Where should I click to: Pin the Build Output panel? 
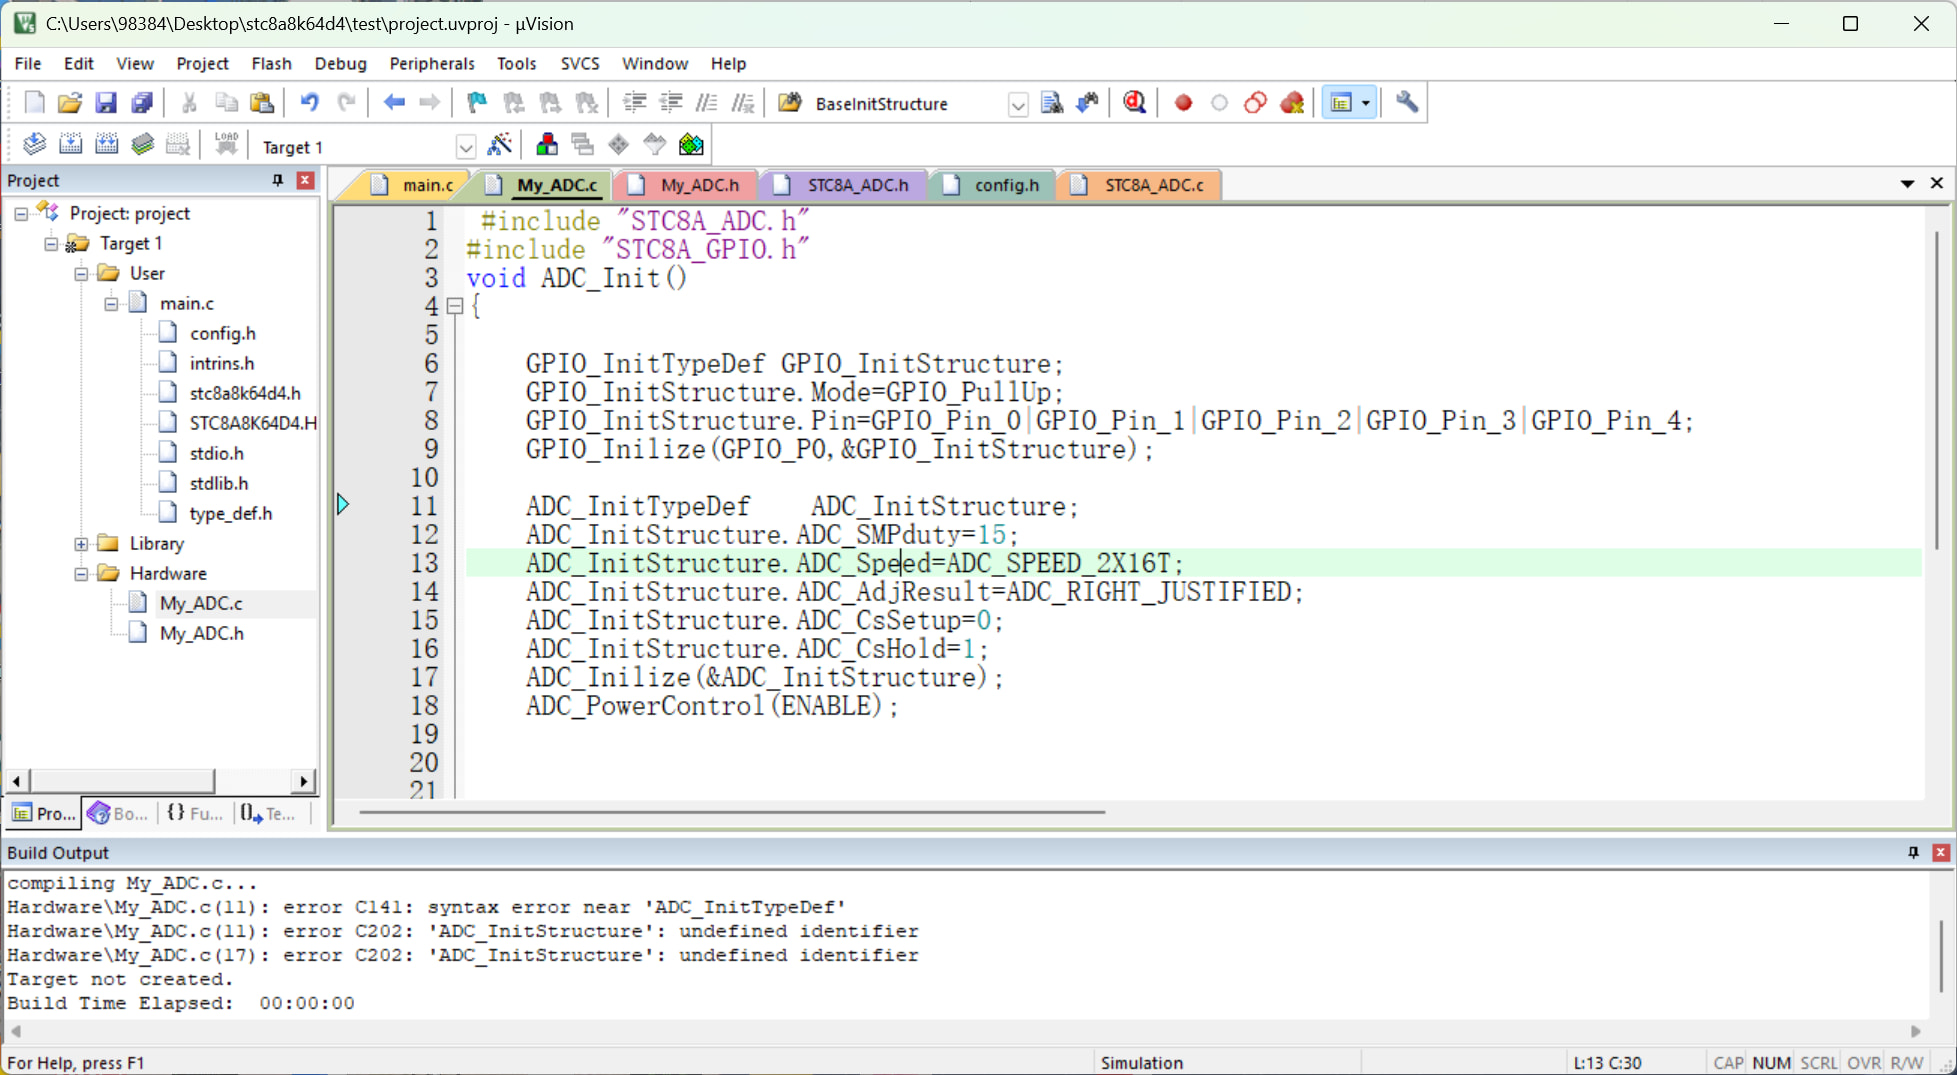1913,852
